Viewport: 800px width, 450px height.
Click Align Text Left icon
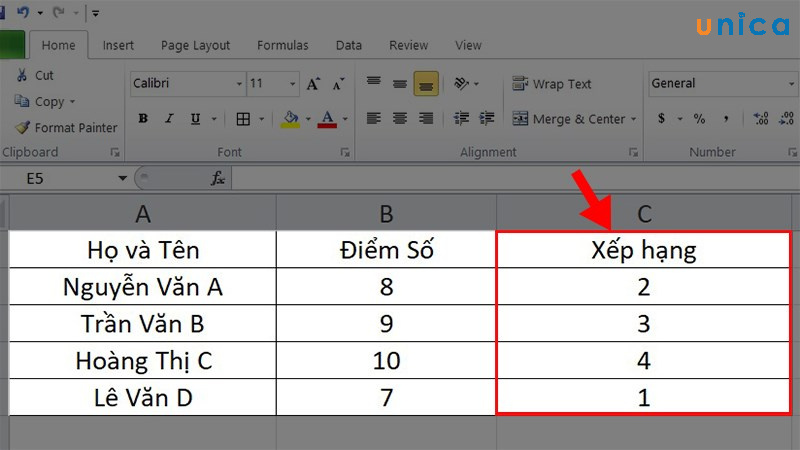click(x=374, y=118)
